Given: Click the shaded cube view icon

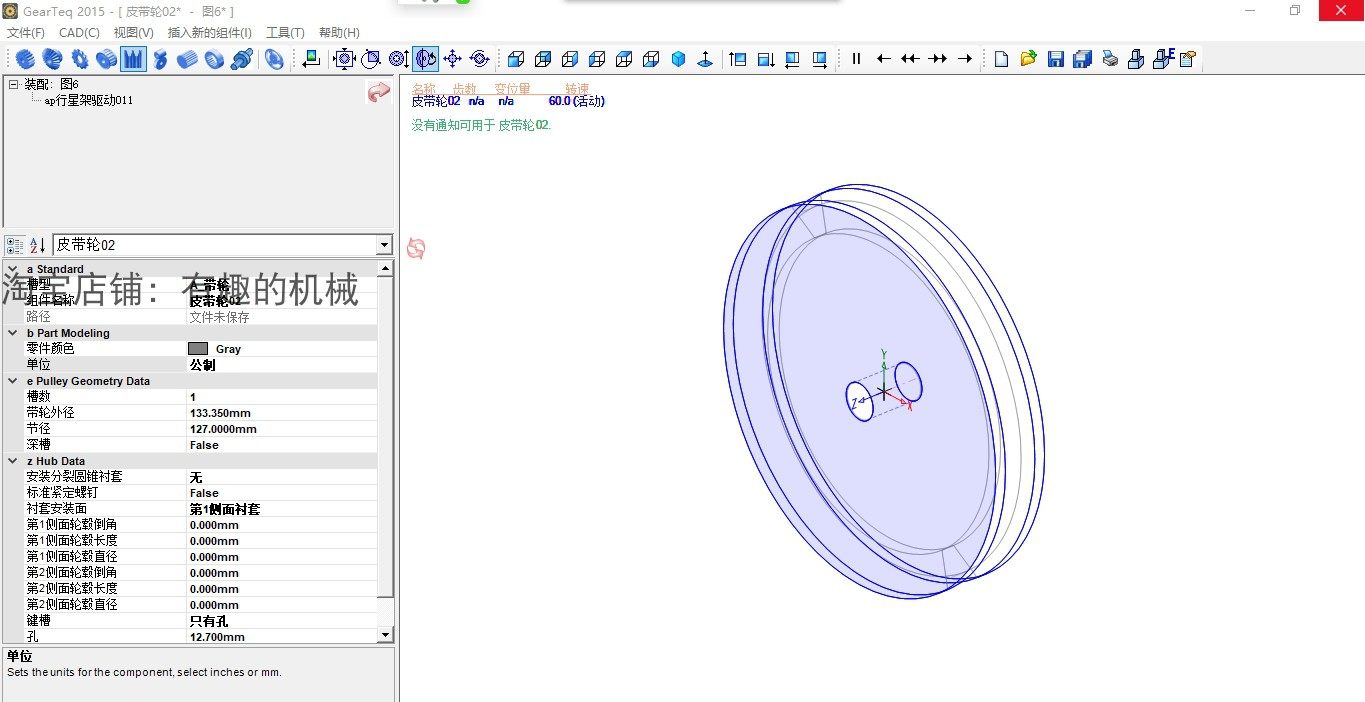Looking at the screenshot, I should pyautogui.click(x=678, y=58).
